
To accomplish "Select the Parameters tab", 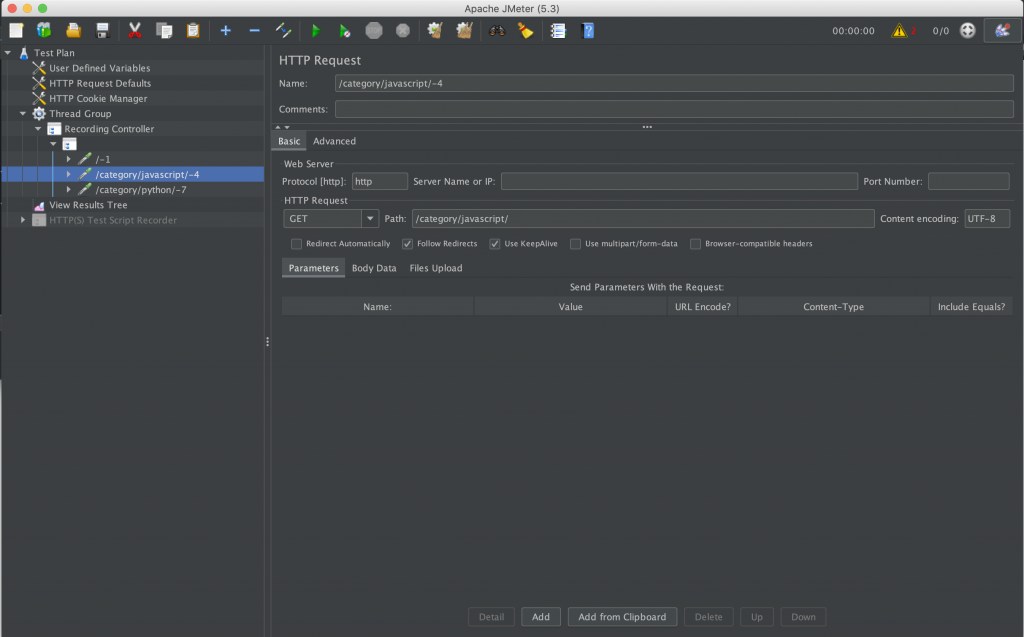I will 313,268.
